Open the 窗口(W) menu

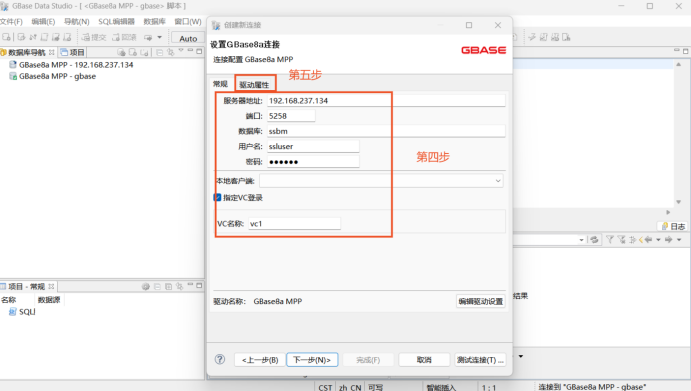tap(188, 22)
